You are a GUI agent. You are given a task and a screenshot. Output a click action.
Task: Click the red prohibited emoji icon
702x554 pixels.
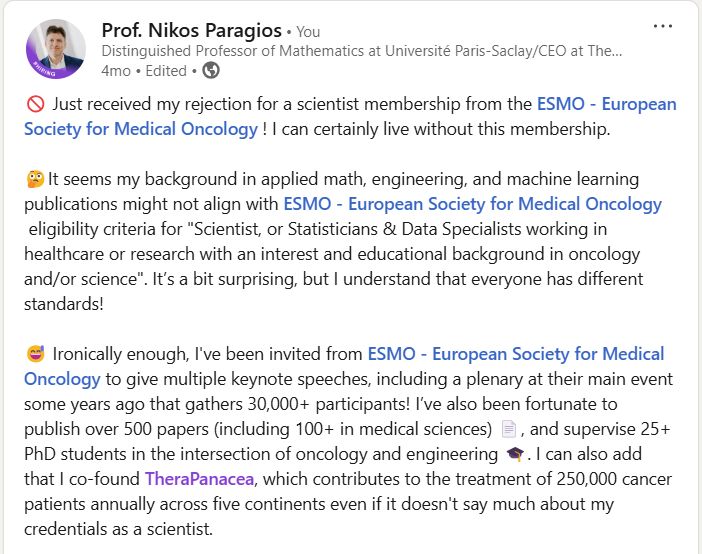tap(35, 104)
